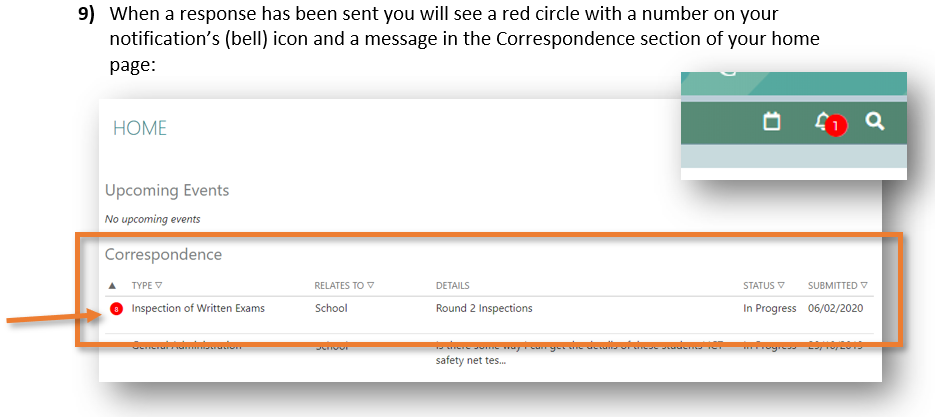
Task: Select the Round 2 Inspections details text
Action: click(484, 308)
